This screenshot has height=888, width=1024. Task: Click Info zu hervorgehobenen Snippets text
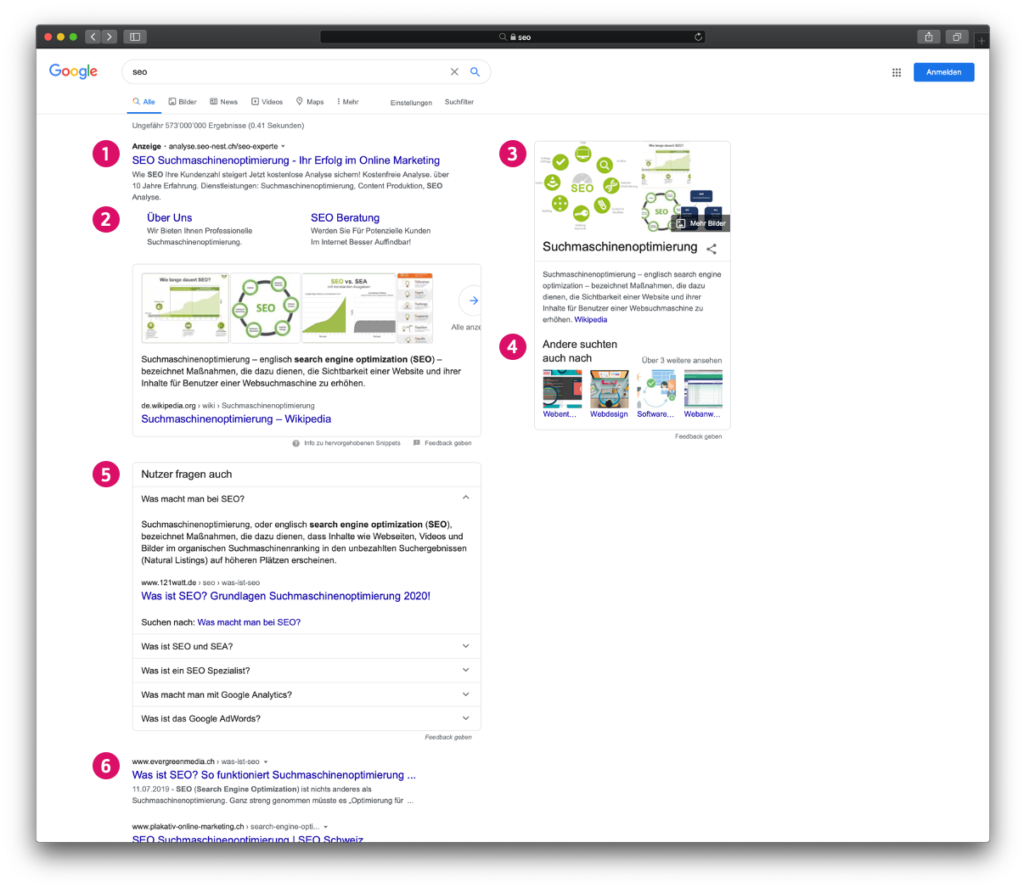352,443
